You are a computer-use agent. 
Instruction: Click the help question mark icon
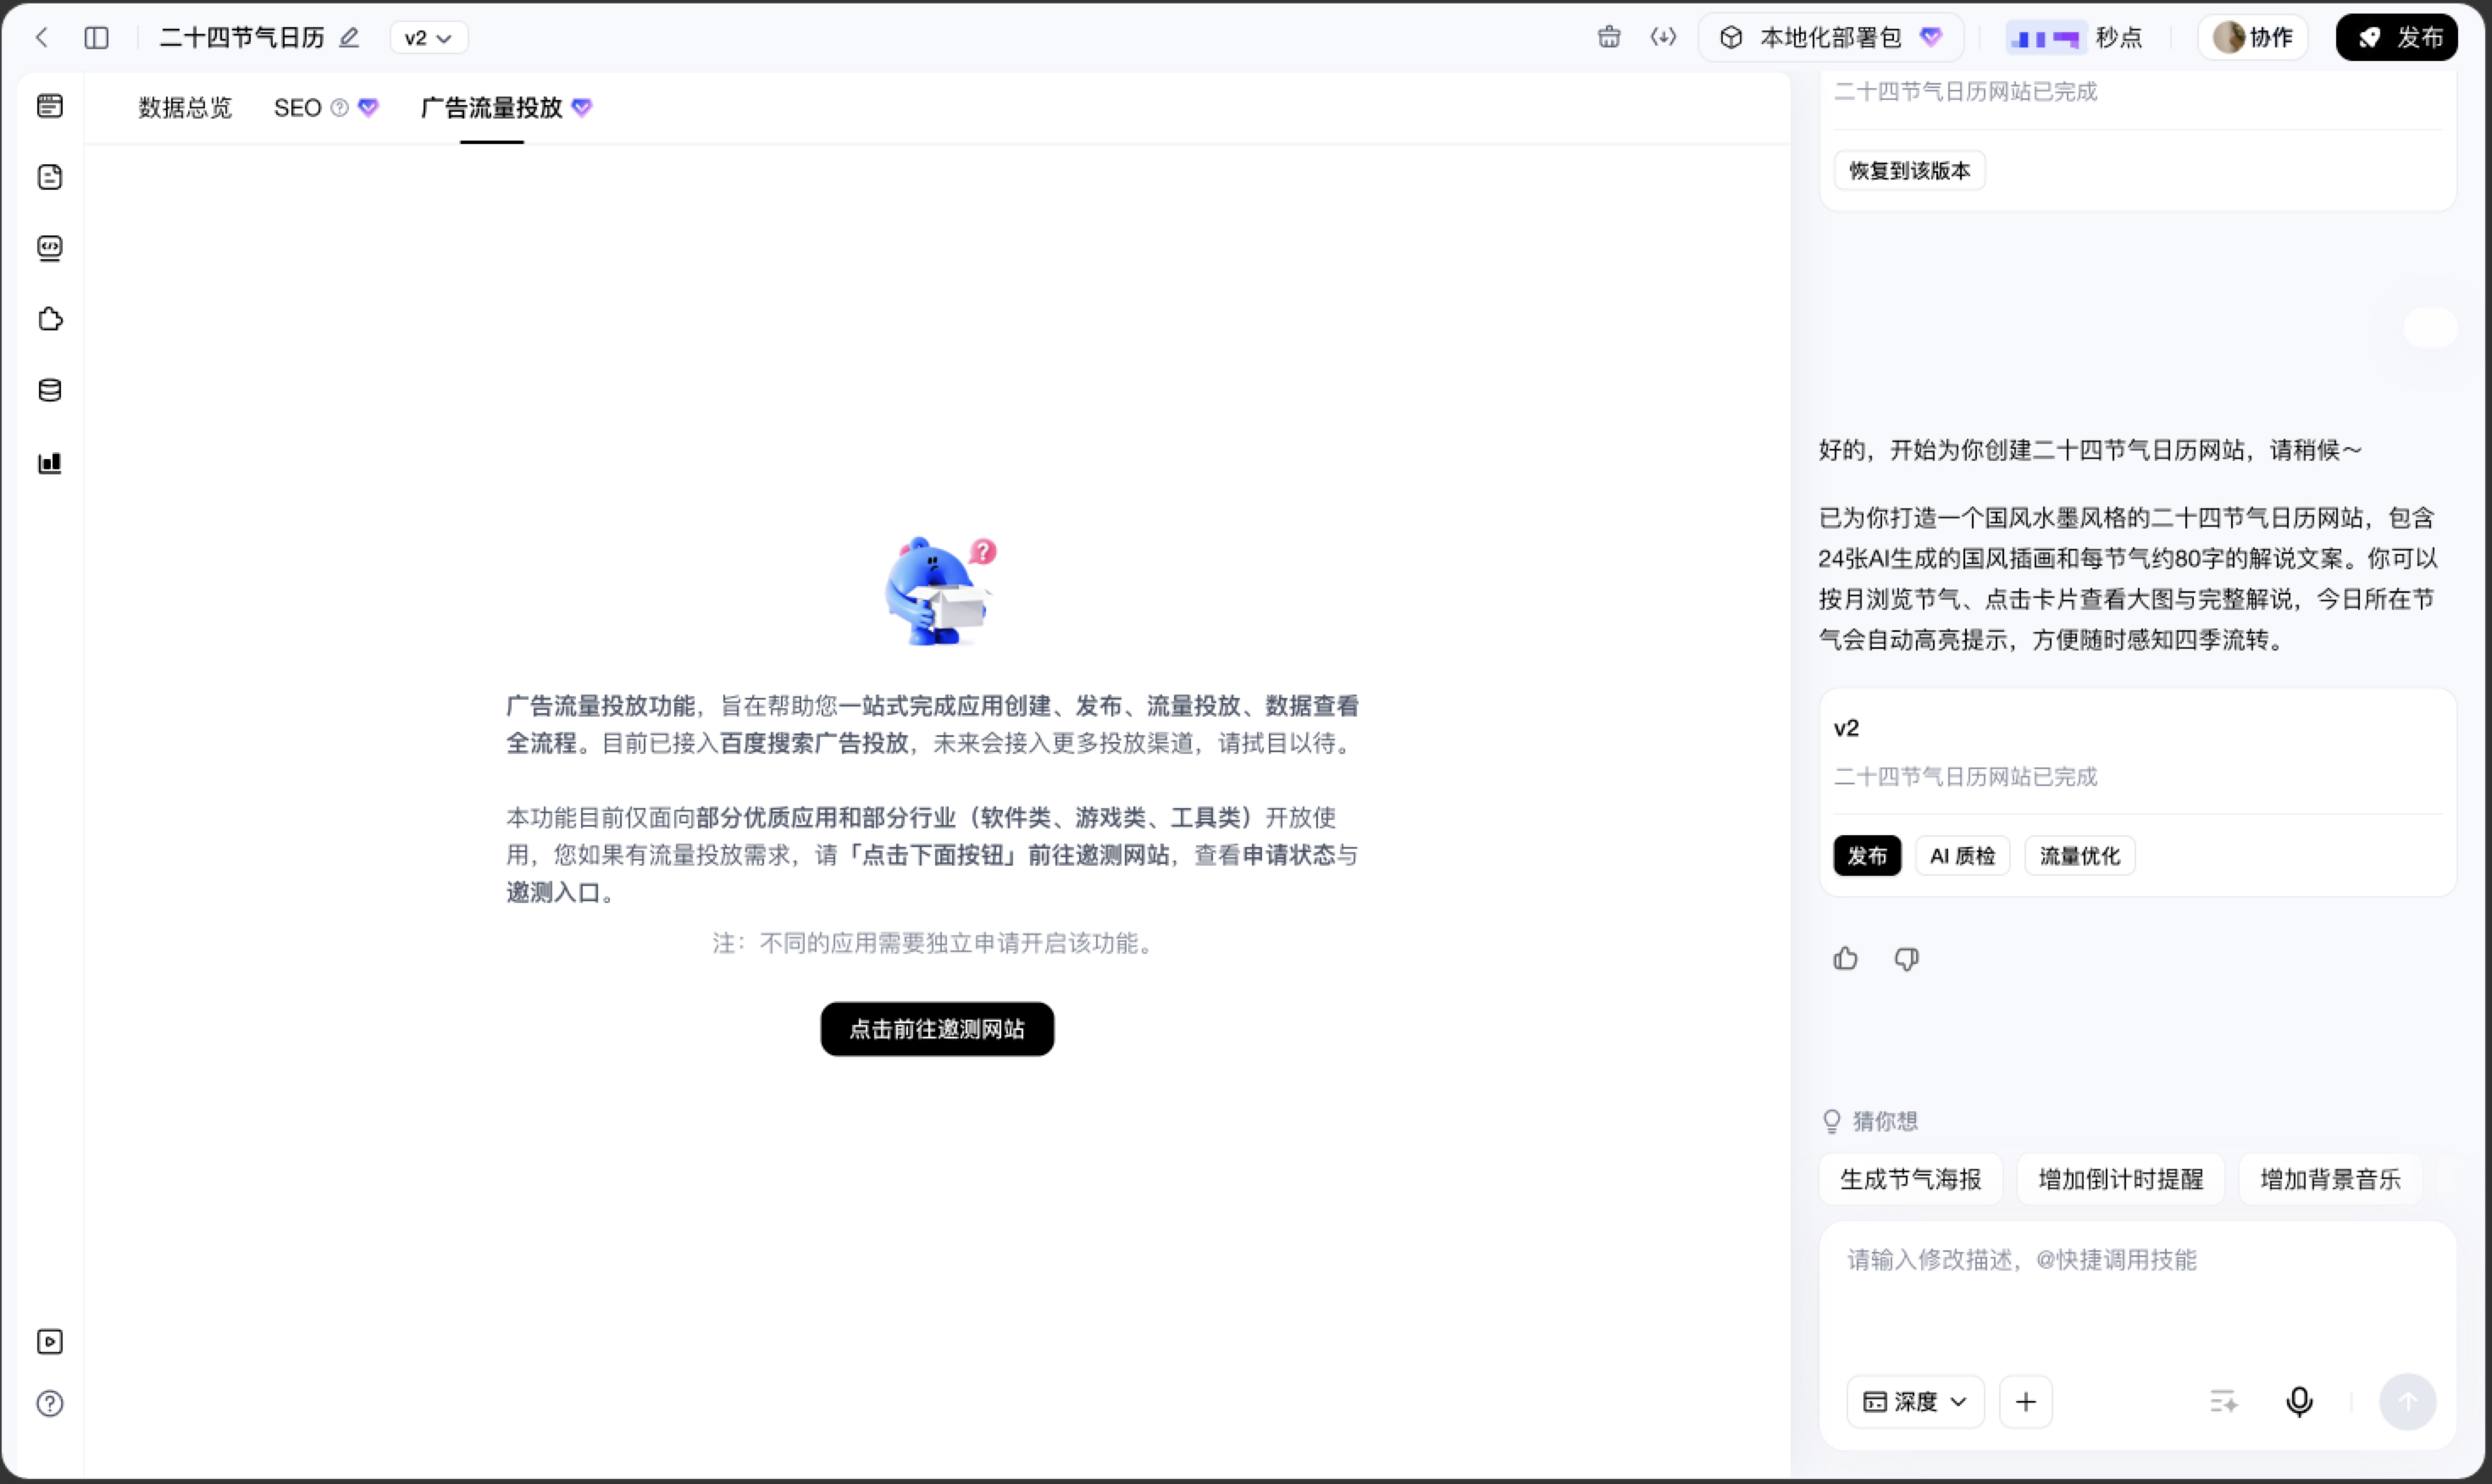[x=50, y=1403]
